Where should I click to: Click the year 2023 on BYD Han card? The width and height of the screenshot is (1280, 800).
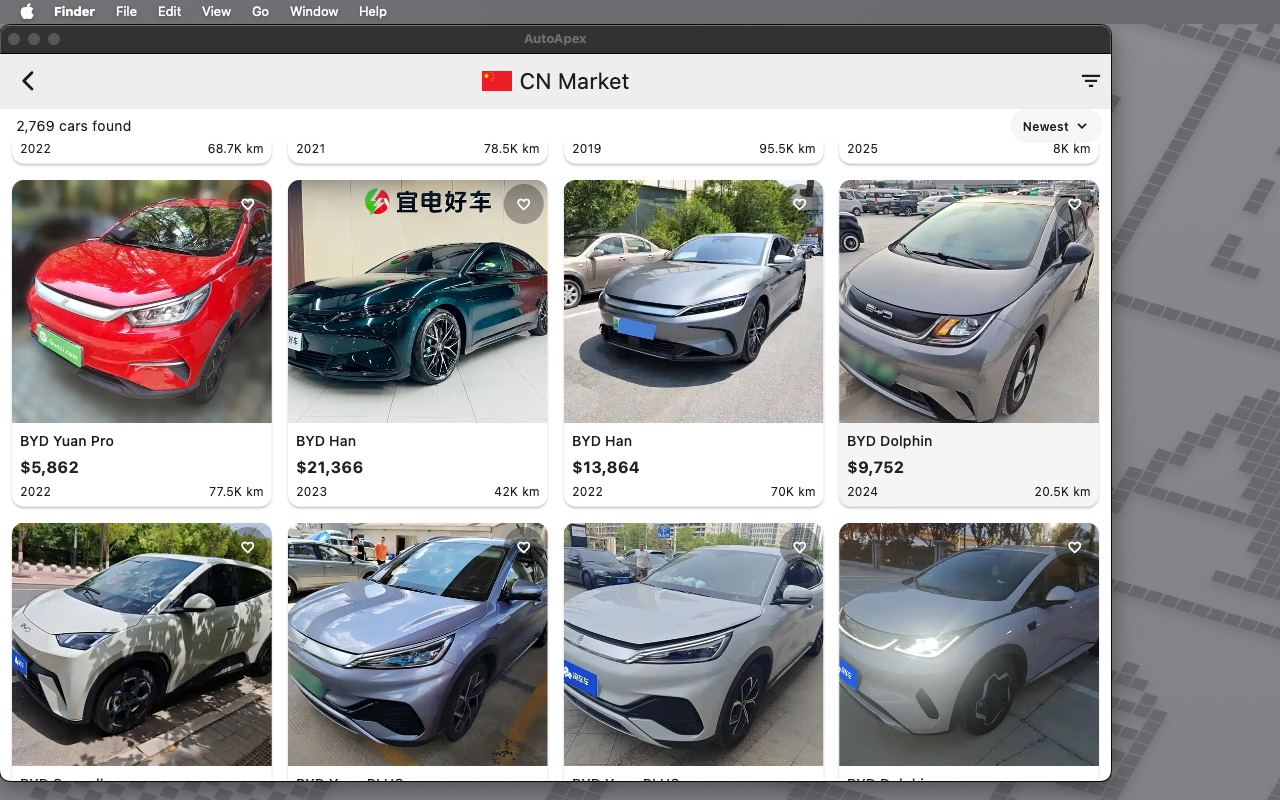point(312,492)
